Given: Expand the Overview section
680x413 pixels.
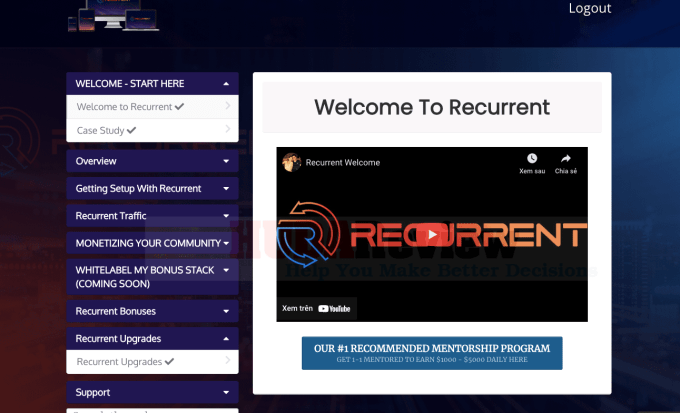Looking at the screenshot, I should [x=152, y=161].
